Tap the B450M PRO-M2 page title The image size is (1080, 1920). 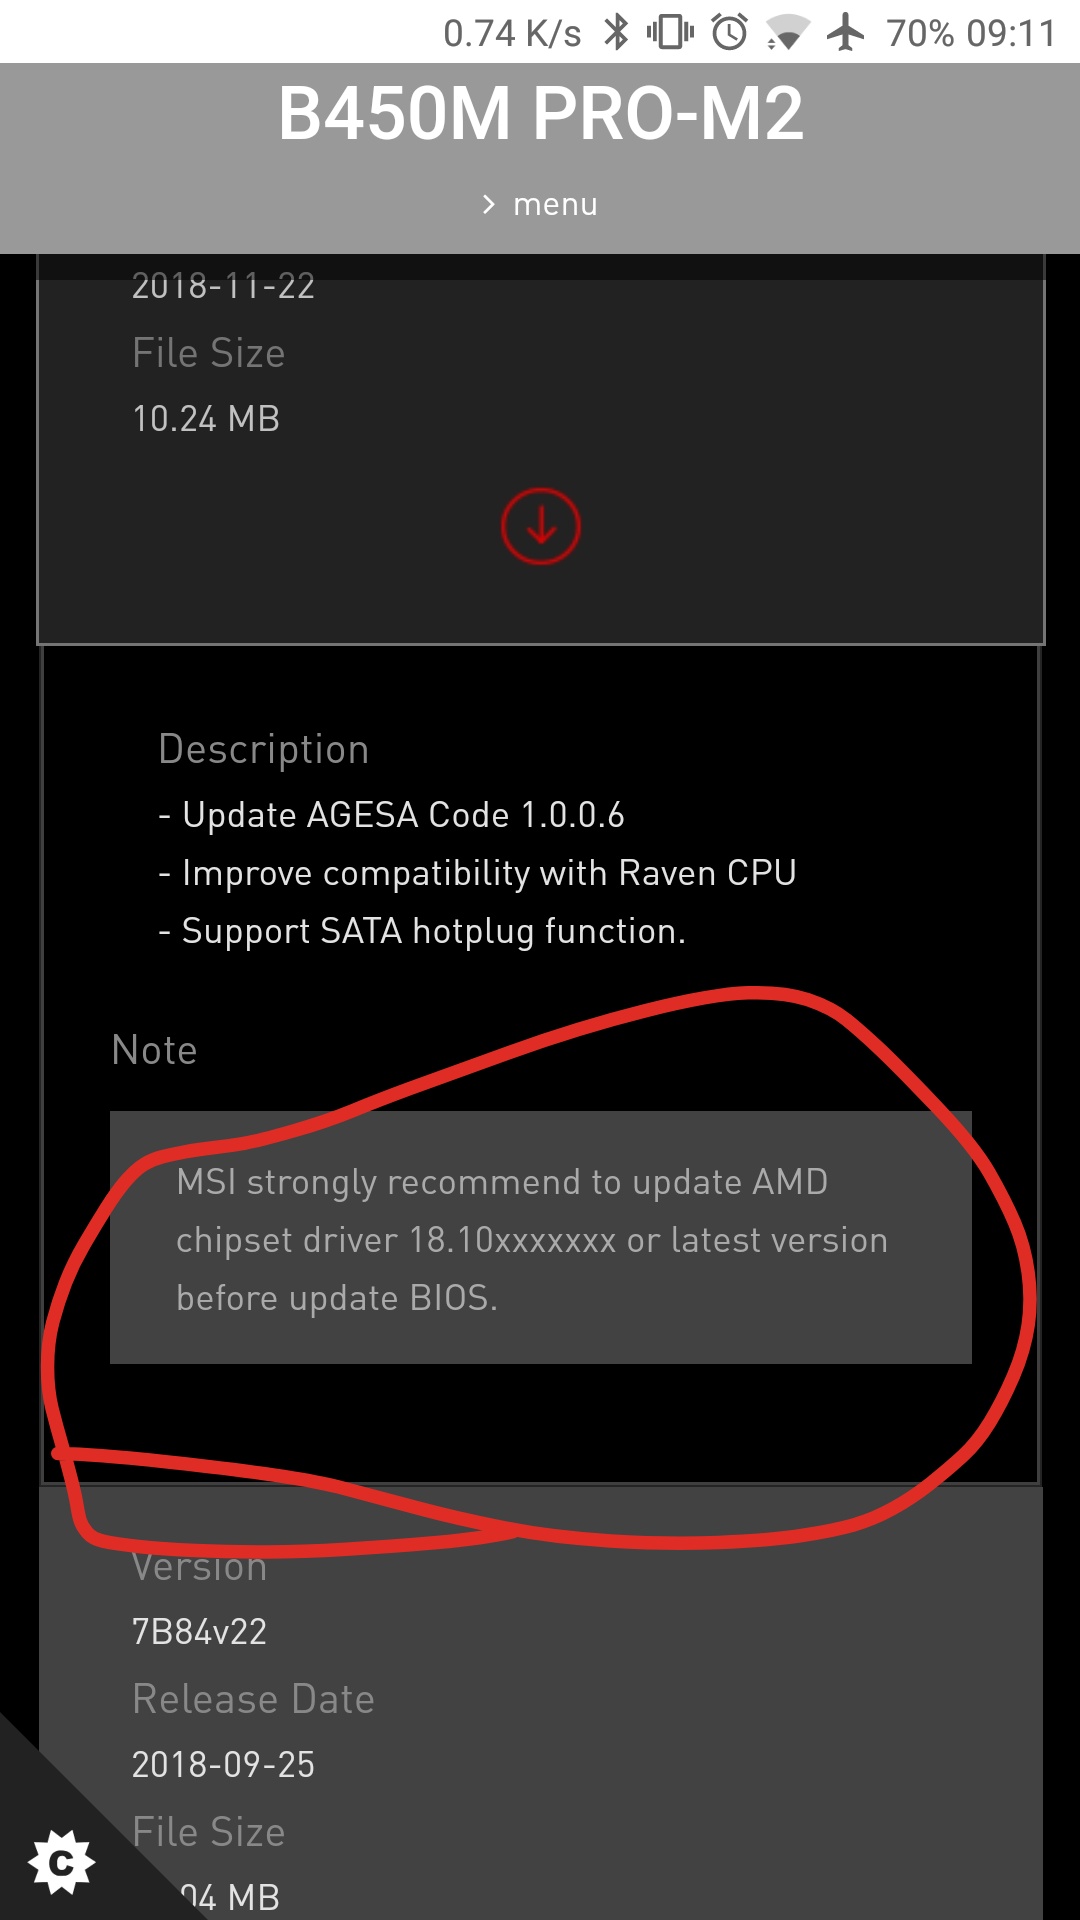541,113
